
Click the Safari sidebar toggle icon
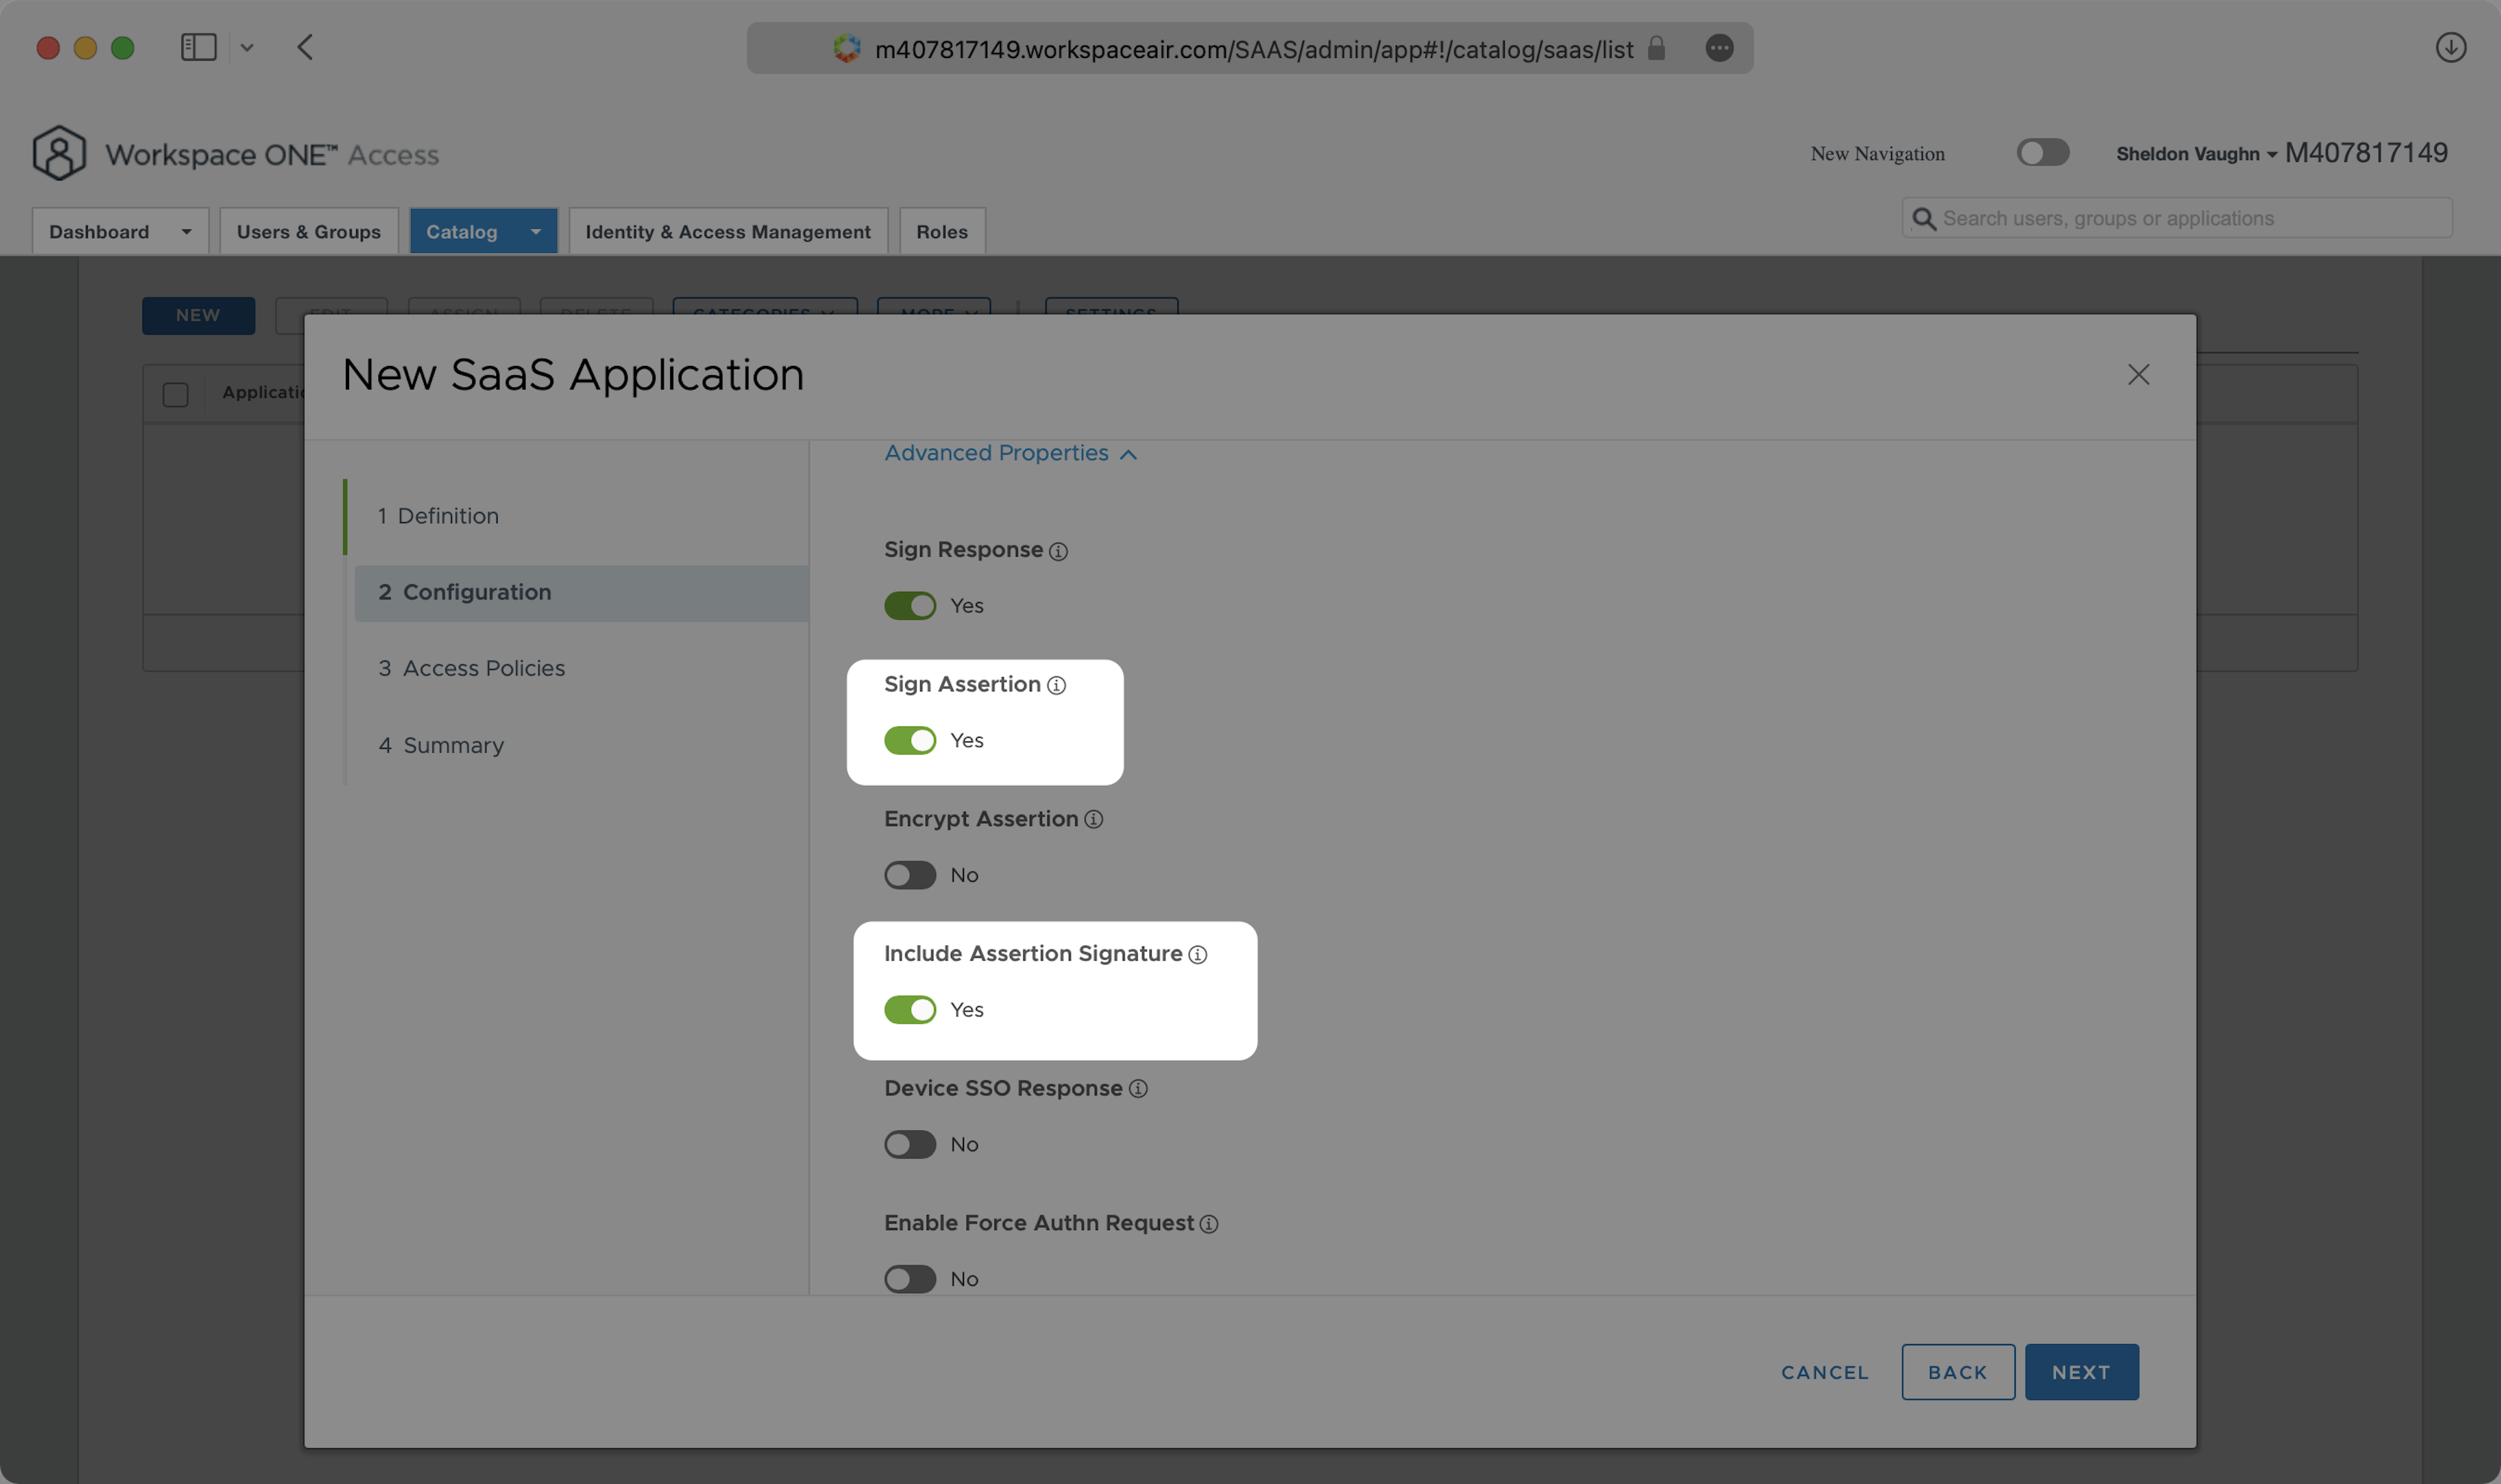click(198, 47)
